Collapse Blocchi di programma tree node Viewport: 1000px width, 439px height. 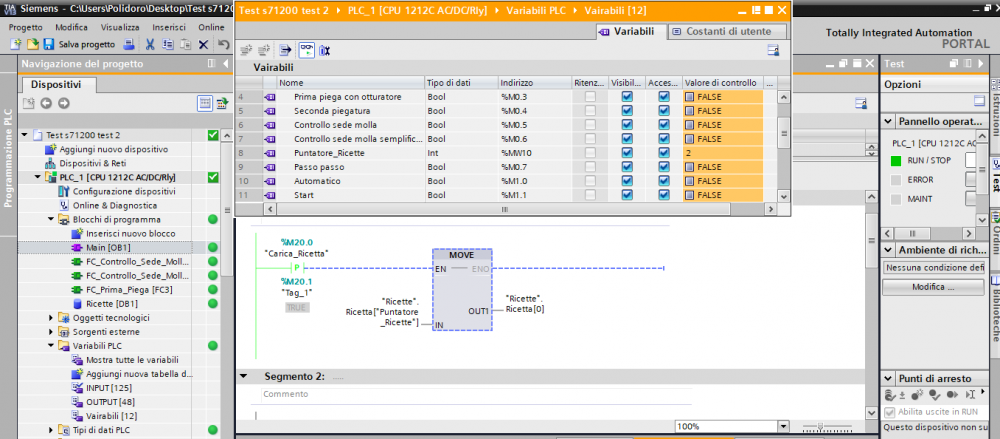(x=51, y=220)
